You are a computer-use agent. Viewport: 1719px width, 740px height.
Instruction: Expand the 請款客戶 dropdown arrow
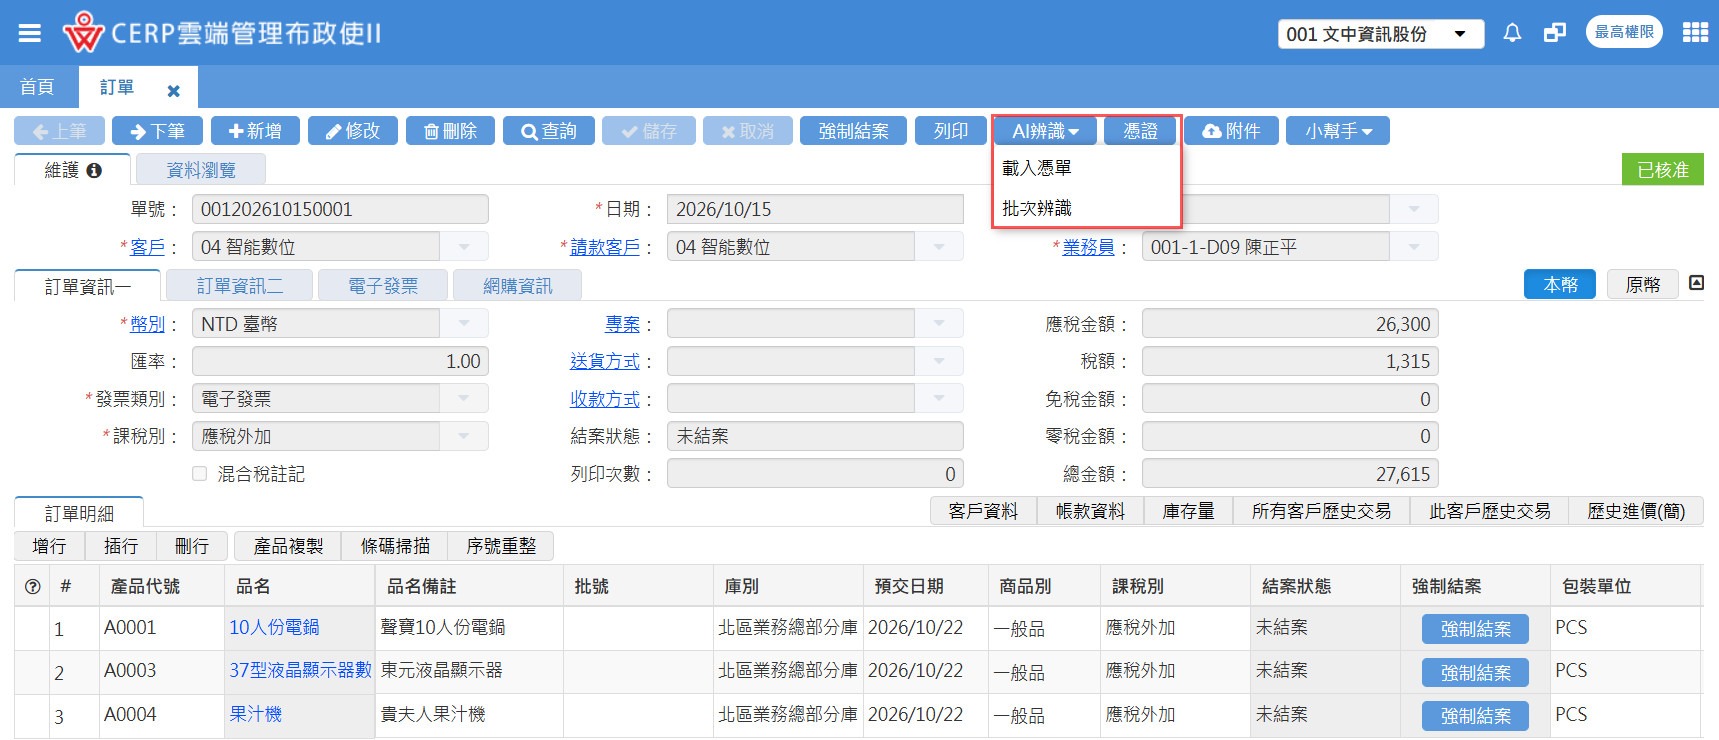coord(939,246)
